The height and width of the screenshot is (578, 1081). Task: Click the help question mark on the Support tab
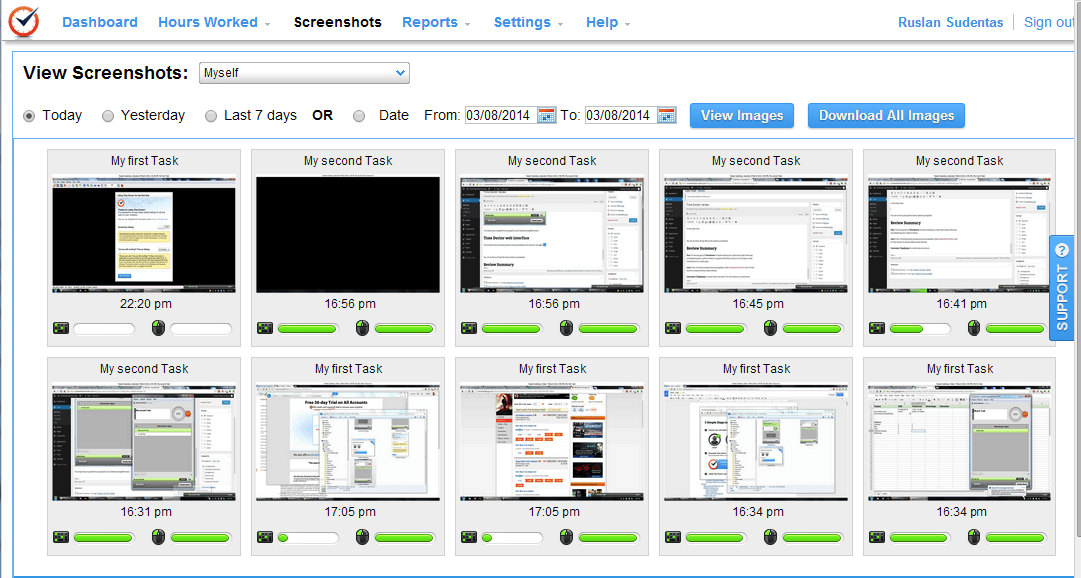pyautogui.click(x=1061, y=250)
